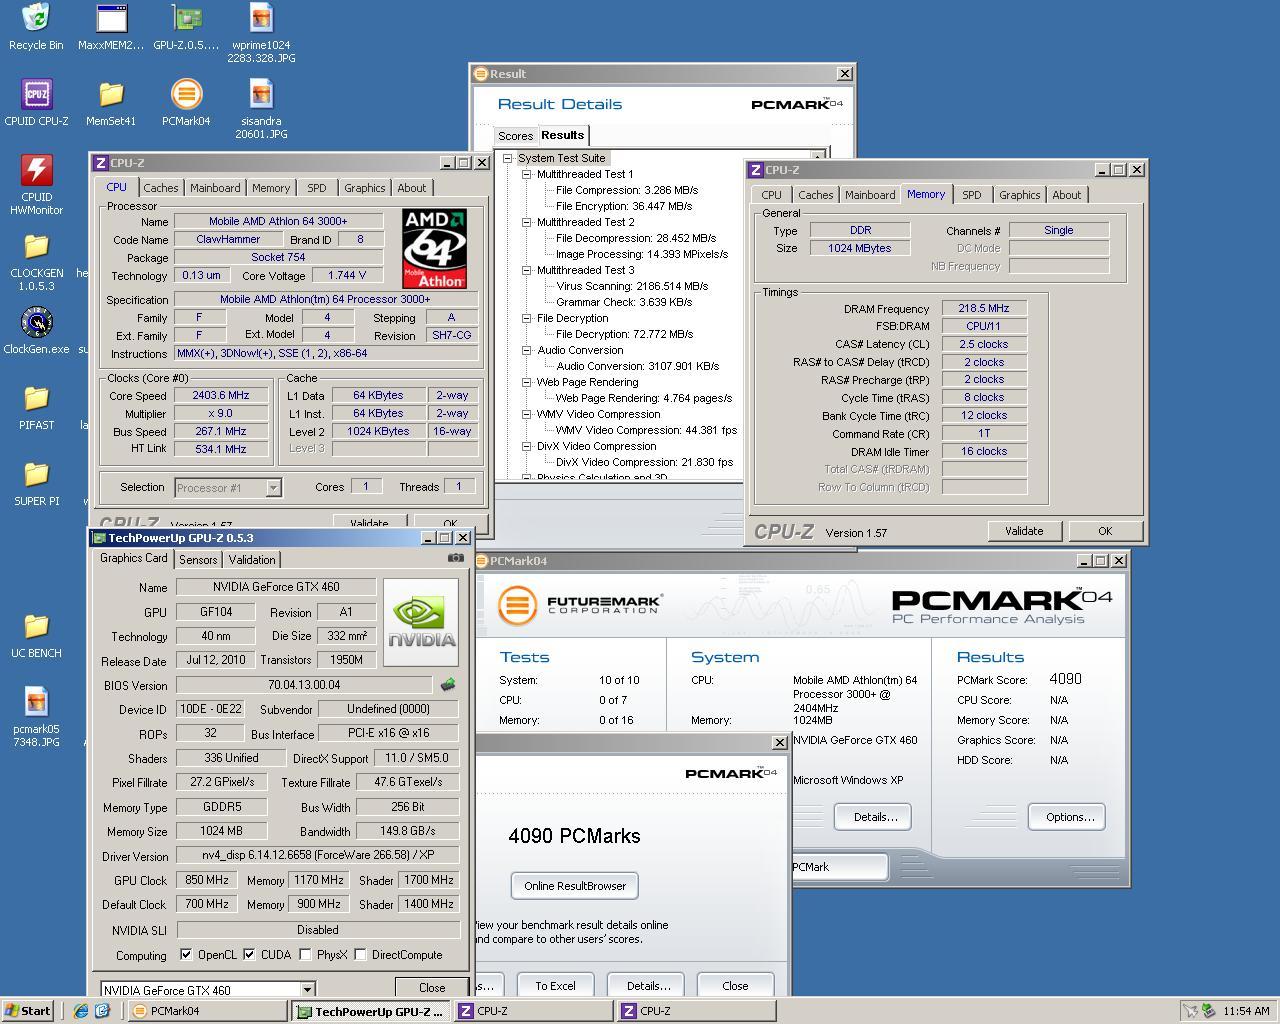The height and width of the screenshot is (1024, 1280).
Task: Switch to Caches tab in left CPU-Z
Action: click(x=160, y=188)
